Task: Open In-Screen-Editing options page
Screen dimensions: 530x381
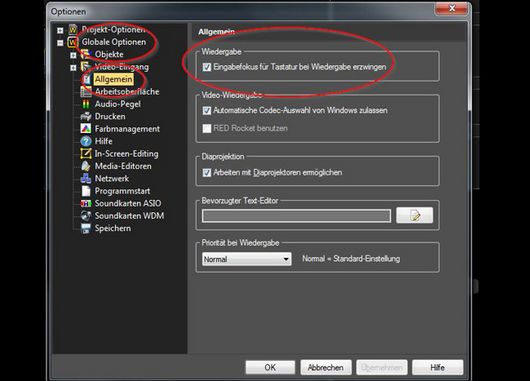Action: click(x=126, y=154)
